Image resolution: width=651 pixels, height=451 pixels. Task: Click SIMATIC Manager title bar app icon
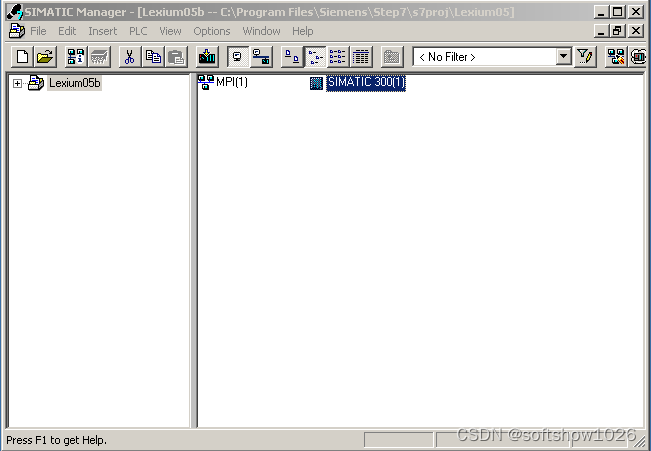[x=15, y=12]
